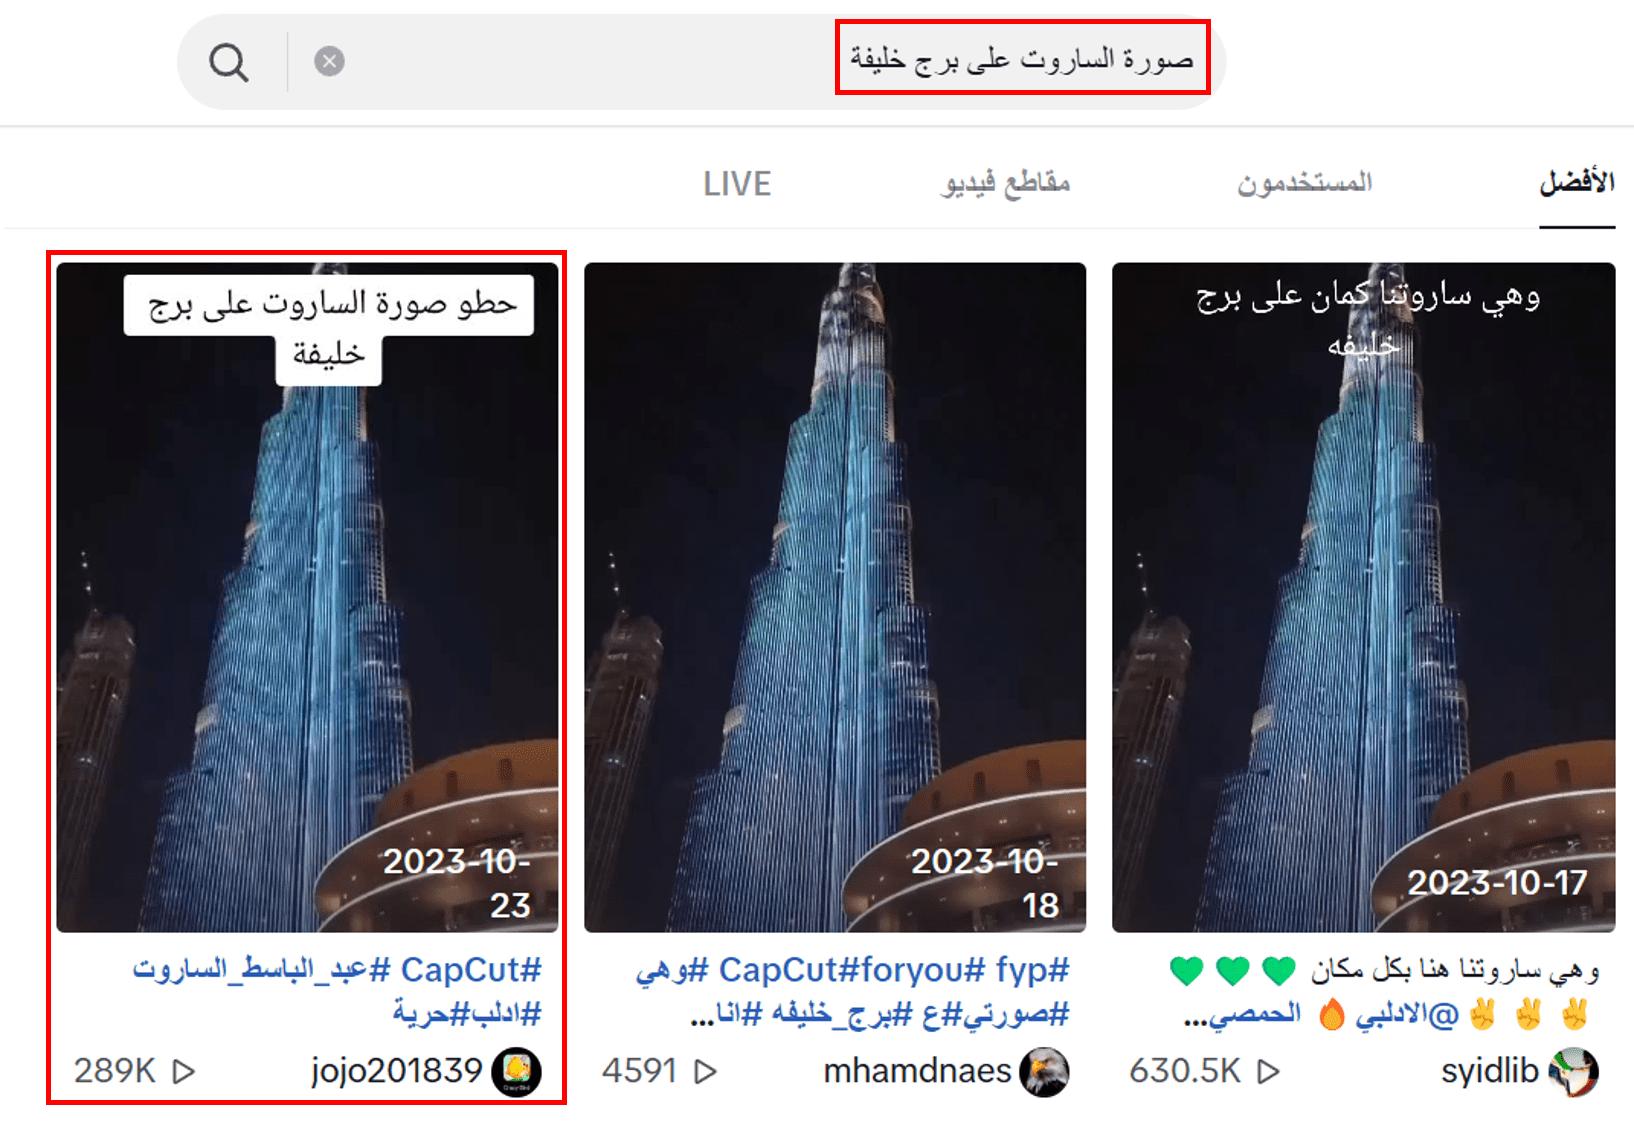Viewport: 1634px width, 1125px height.
Task: Click the magnifying glass search icon
Action: pyautogui.click(x=229, y=62)
